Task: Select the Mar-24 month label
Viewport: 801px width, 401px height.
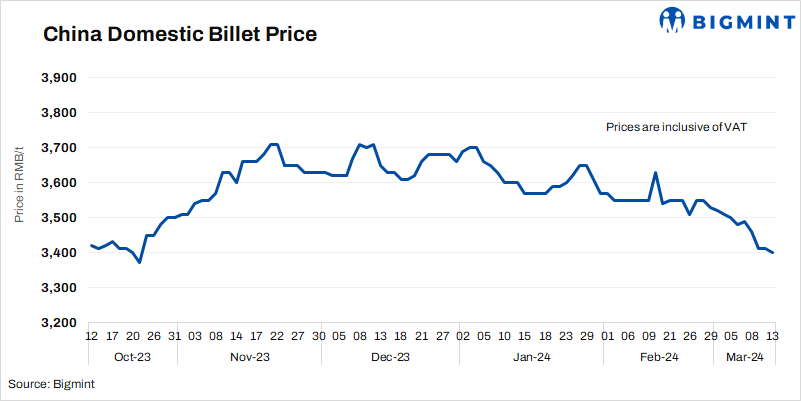Action: tap(744, 357)
